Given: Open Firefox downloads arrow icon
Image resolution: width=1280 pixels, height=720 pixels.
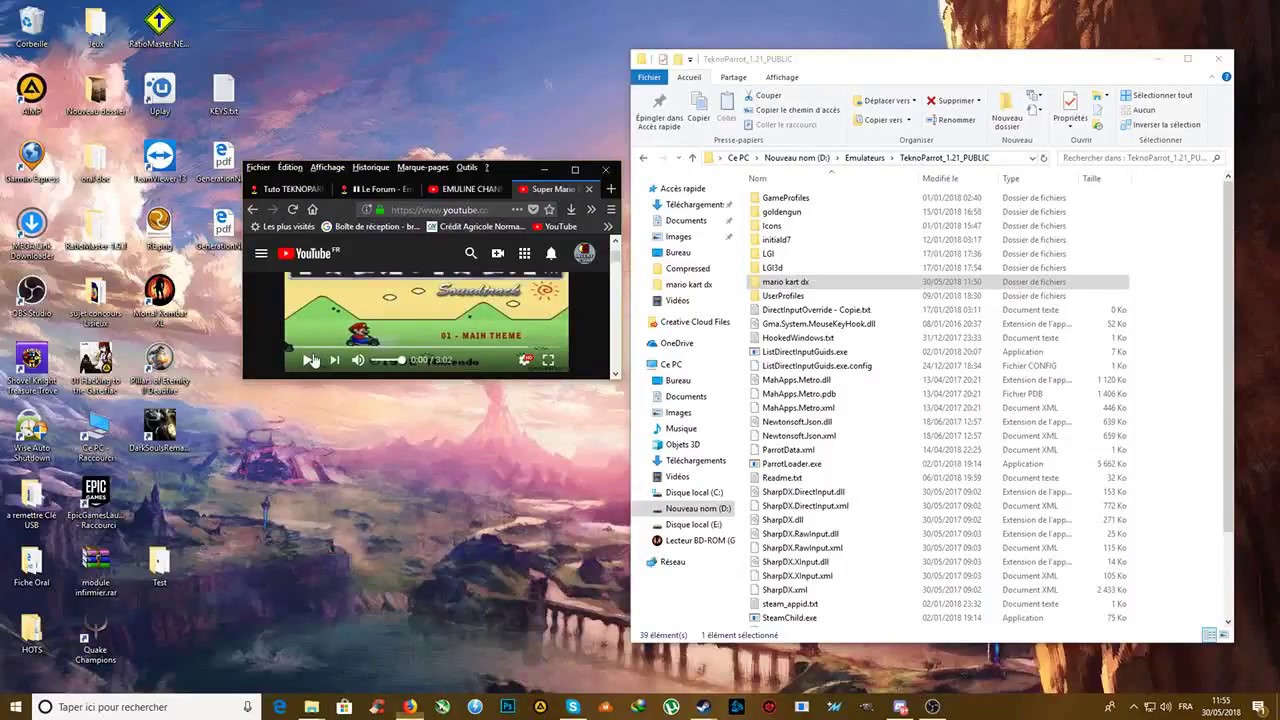Looking at the screenshot, I should [x=571, y=210].
